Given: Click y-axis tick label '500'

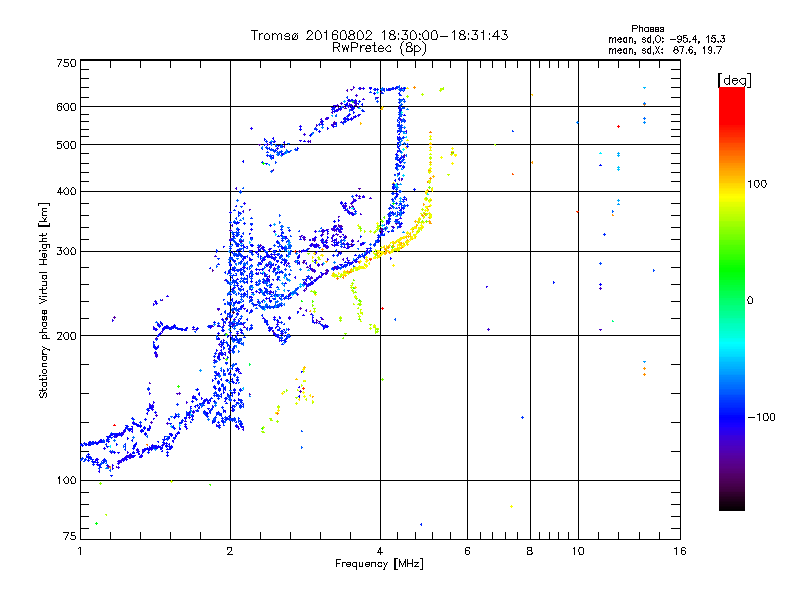Looking at the screenshot, I should pos(66,145).
